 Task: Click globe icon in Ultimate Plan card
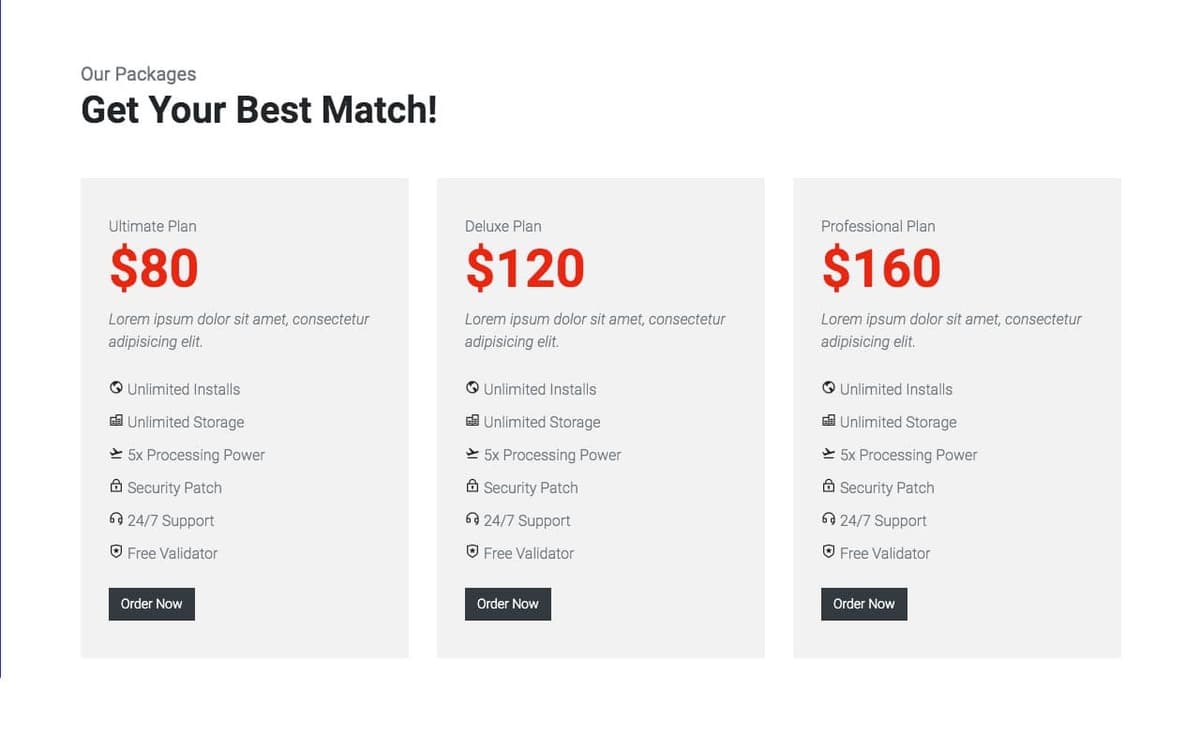116,388
